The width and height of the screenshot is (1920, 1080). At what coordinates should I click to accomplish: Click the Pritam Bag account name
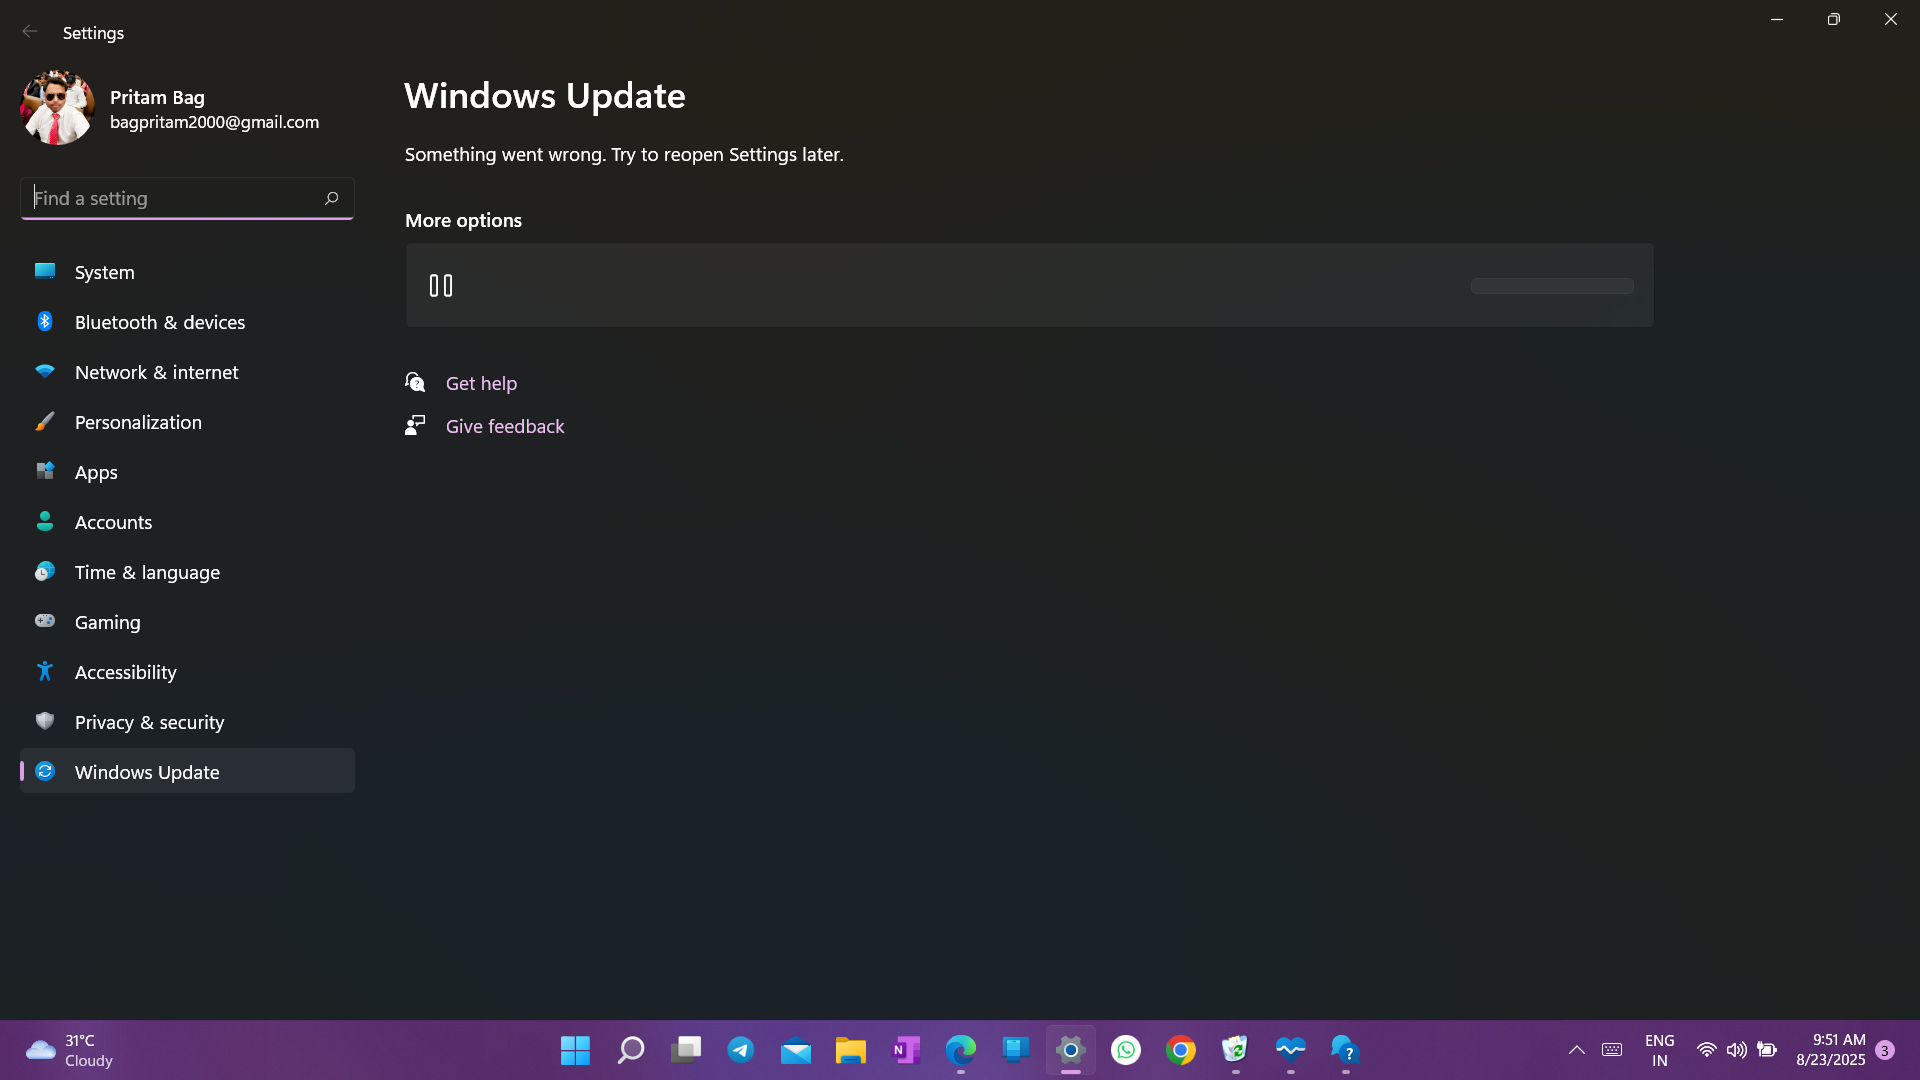[157, 97]
